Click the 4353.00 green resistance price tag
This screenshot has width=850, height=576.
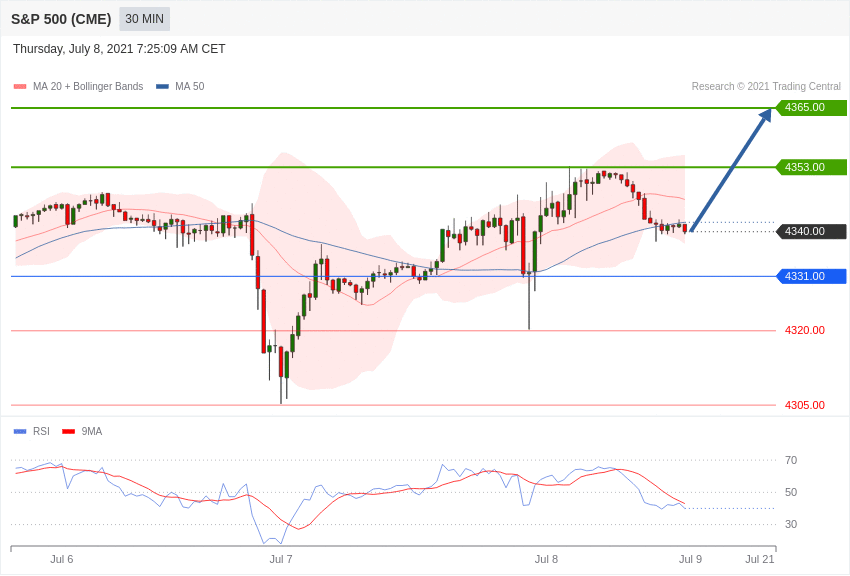click(812, 167)
